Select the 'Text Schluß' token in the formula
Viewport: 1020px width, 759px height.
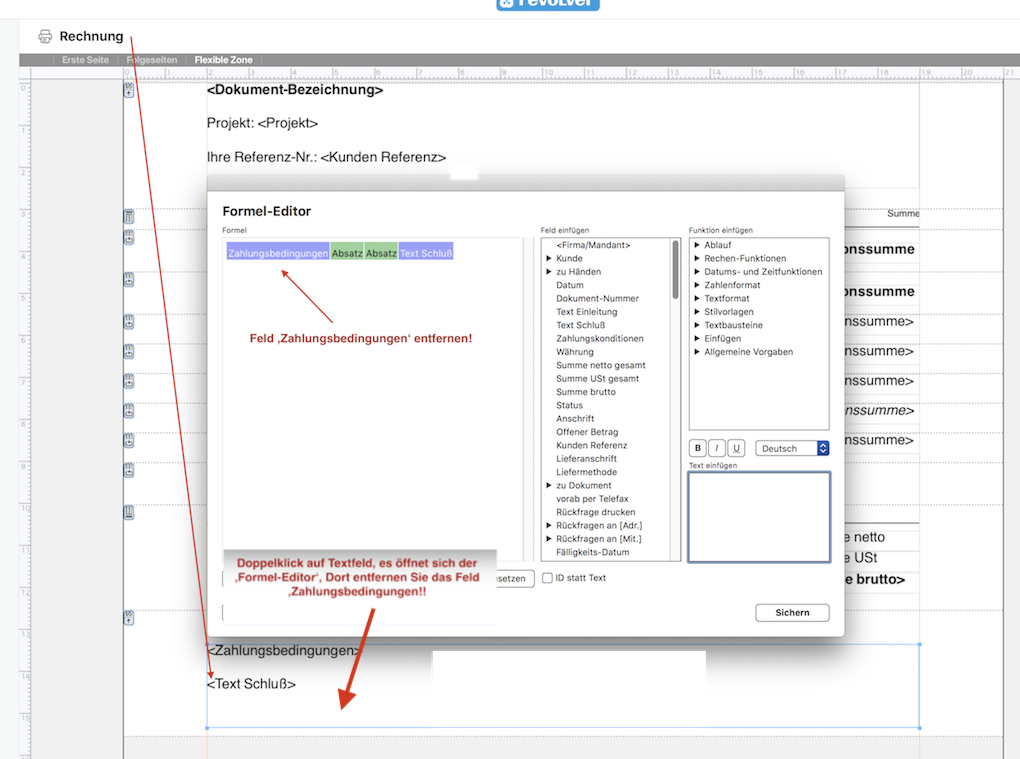pos(426,253)
